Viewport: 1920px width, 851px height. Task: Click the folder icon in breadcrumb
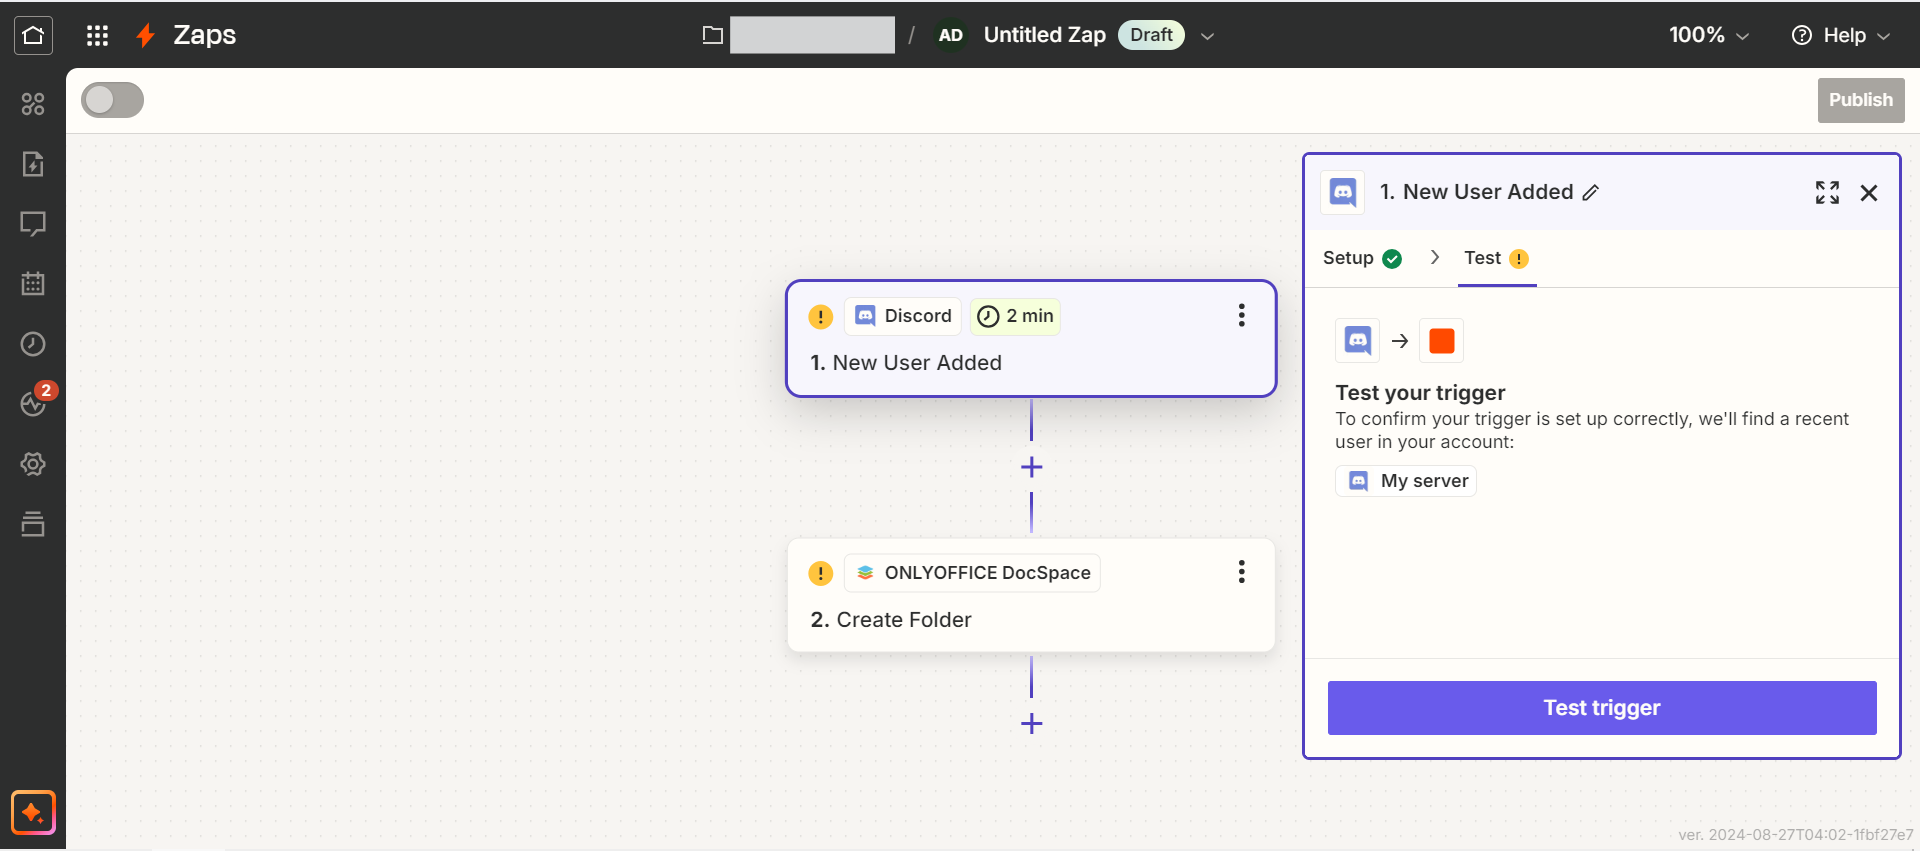click(712, 35)
